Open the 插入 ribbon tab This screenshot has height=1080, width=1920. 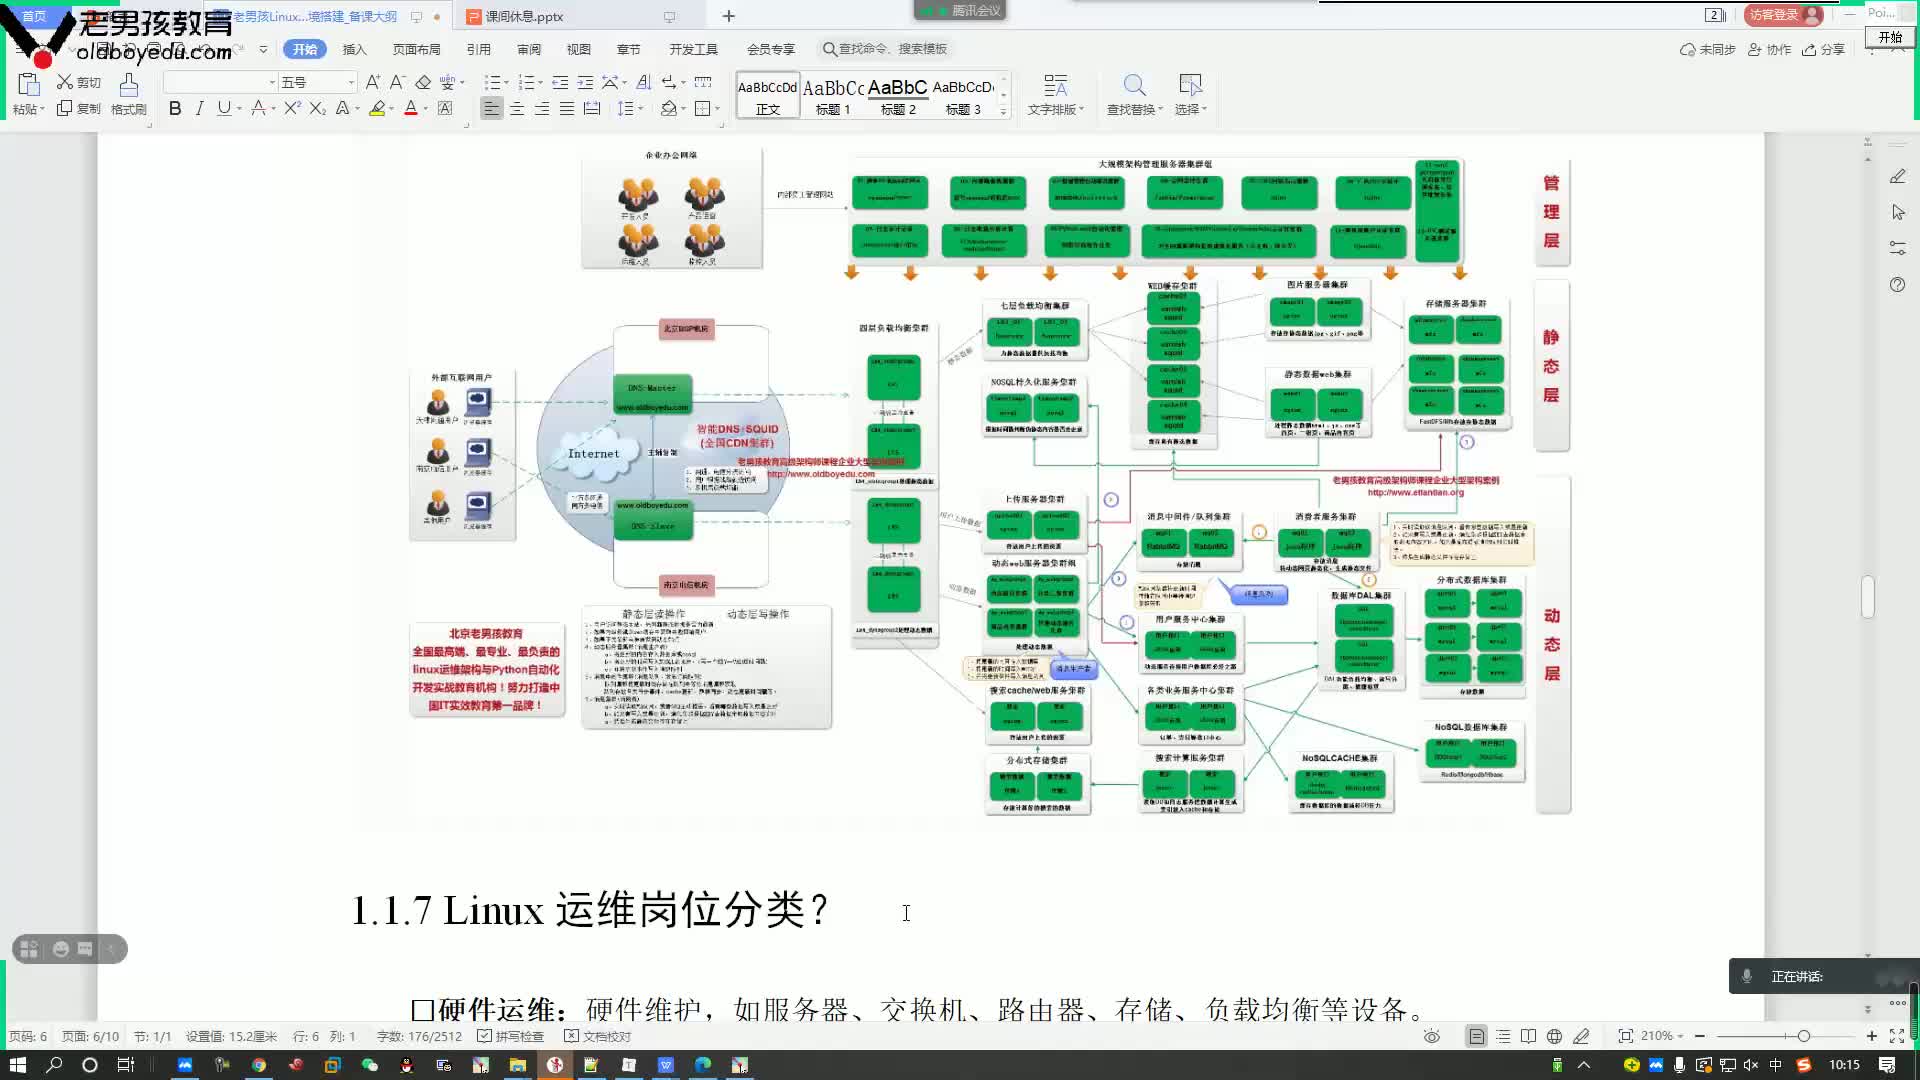(354, 49)
